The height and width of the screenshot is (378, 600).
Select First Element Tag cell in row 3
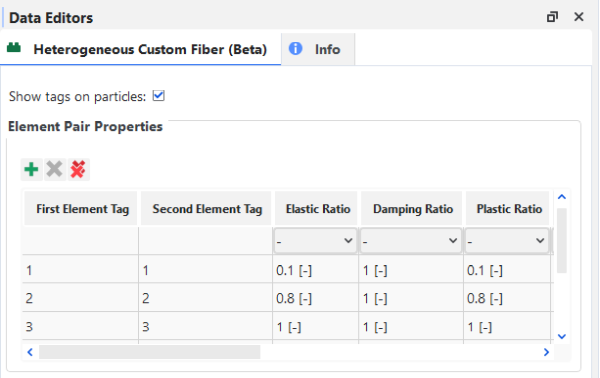[80, 326]
